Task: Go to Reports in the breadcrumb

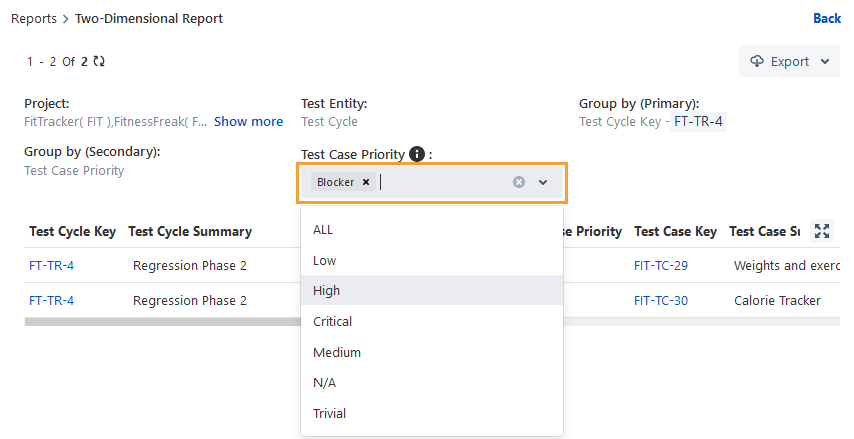Action: 33,18
